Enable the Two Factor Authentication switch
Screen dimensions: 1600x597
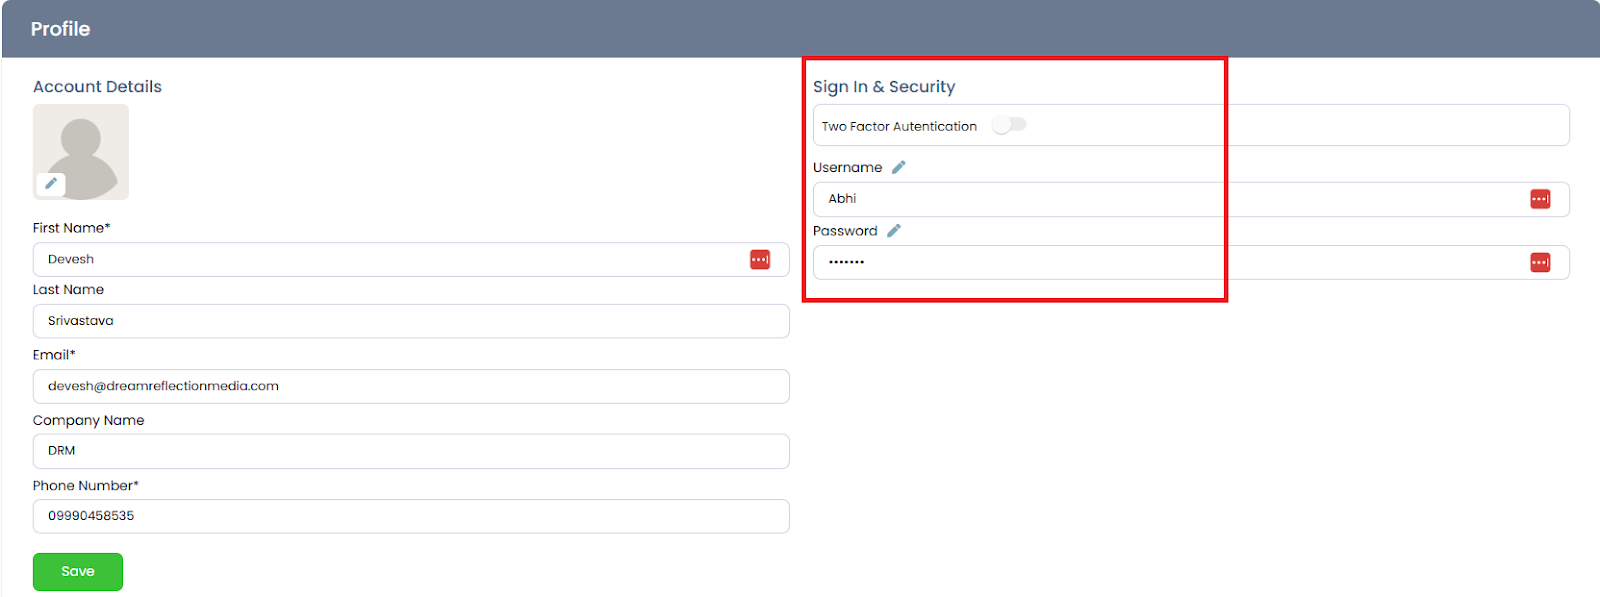[1009, 125]
